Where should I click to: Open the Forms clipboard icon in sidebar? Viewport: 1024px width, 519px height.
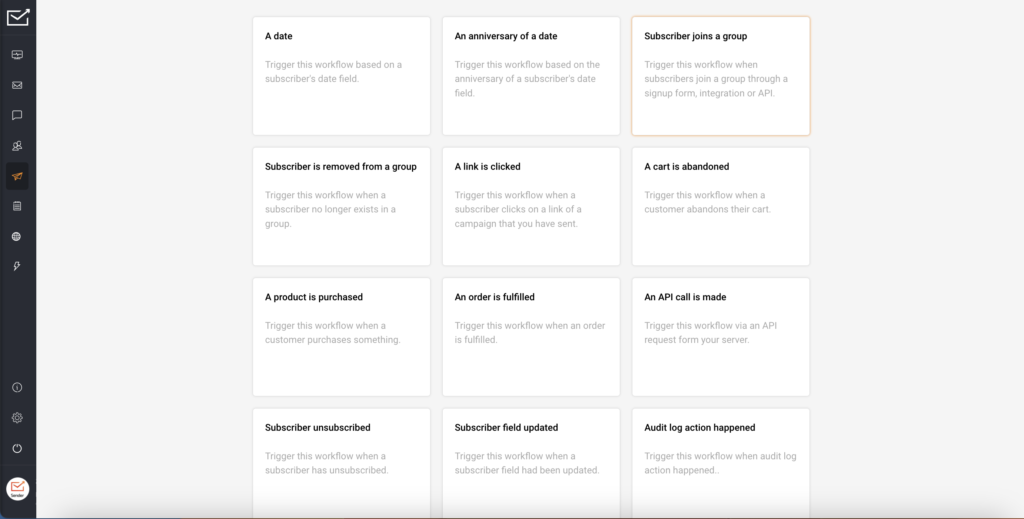pyautogui.click(x=17, y=206)
